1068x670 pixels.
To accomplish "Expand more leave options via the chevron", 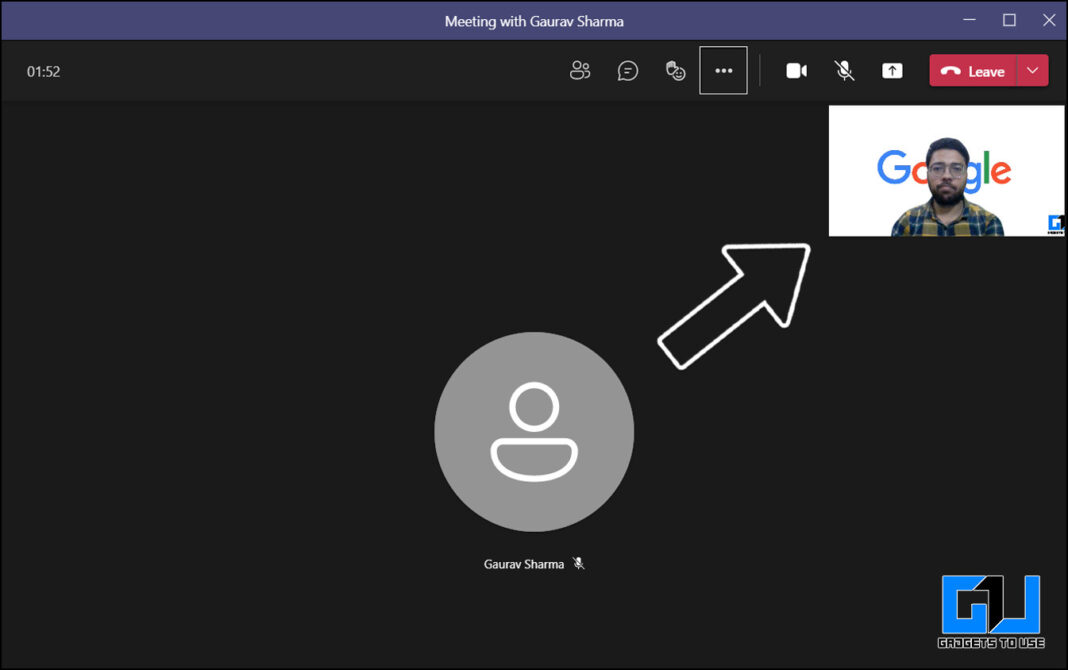I will click(x=1033, y=71).
